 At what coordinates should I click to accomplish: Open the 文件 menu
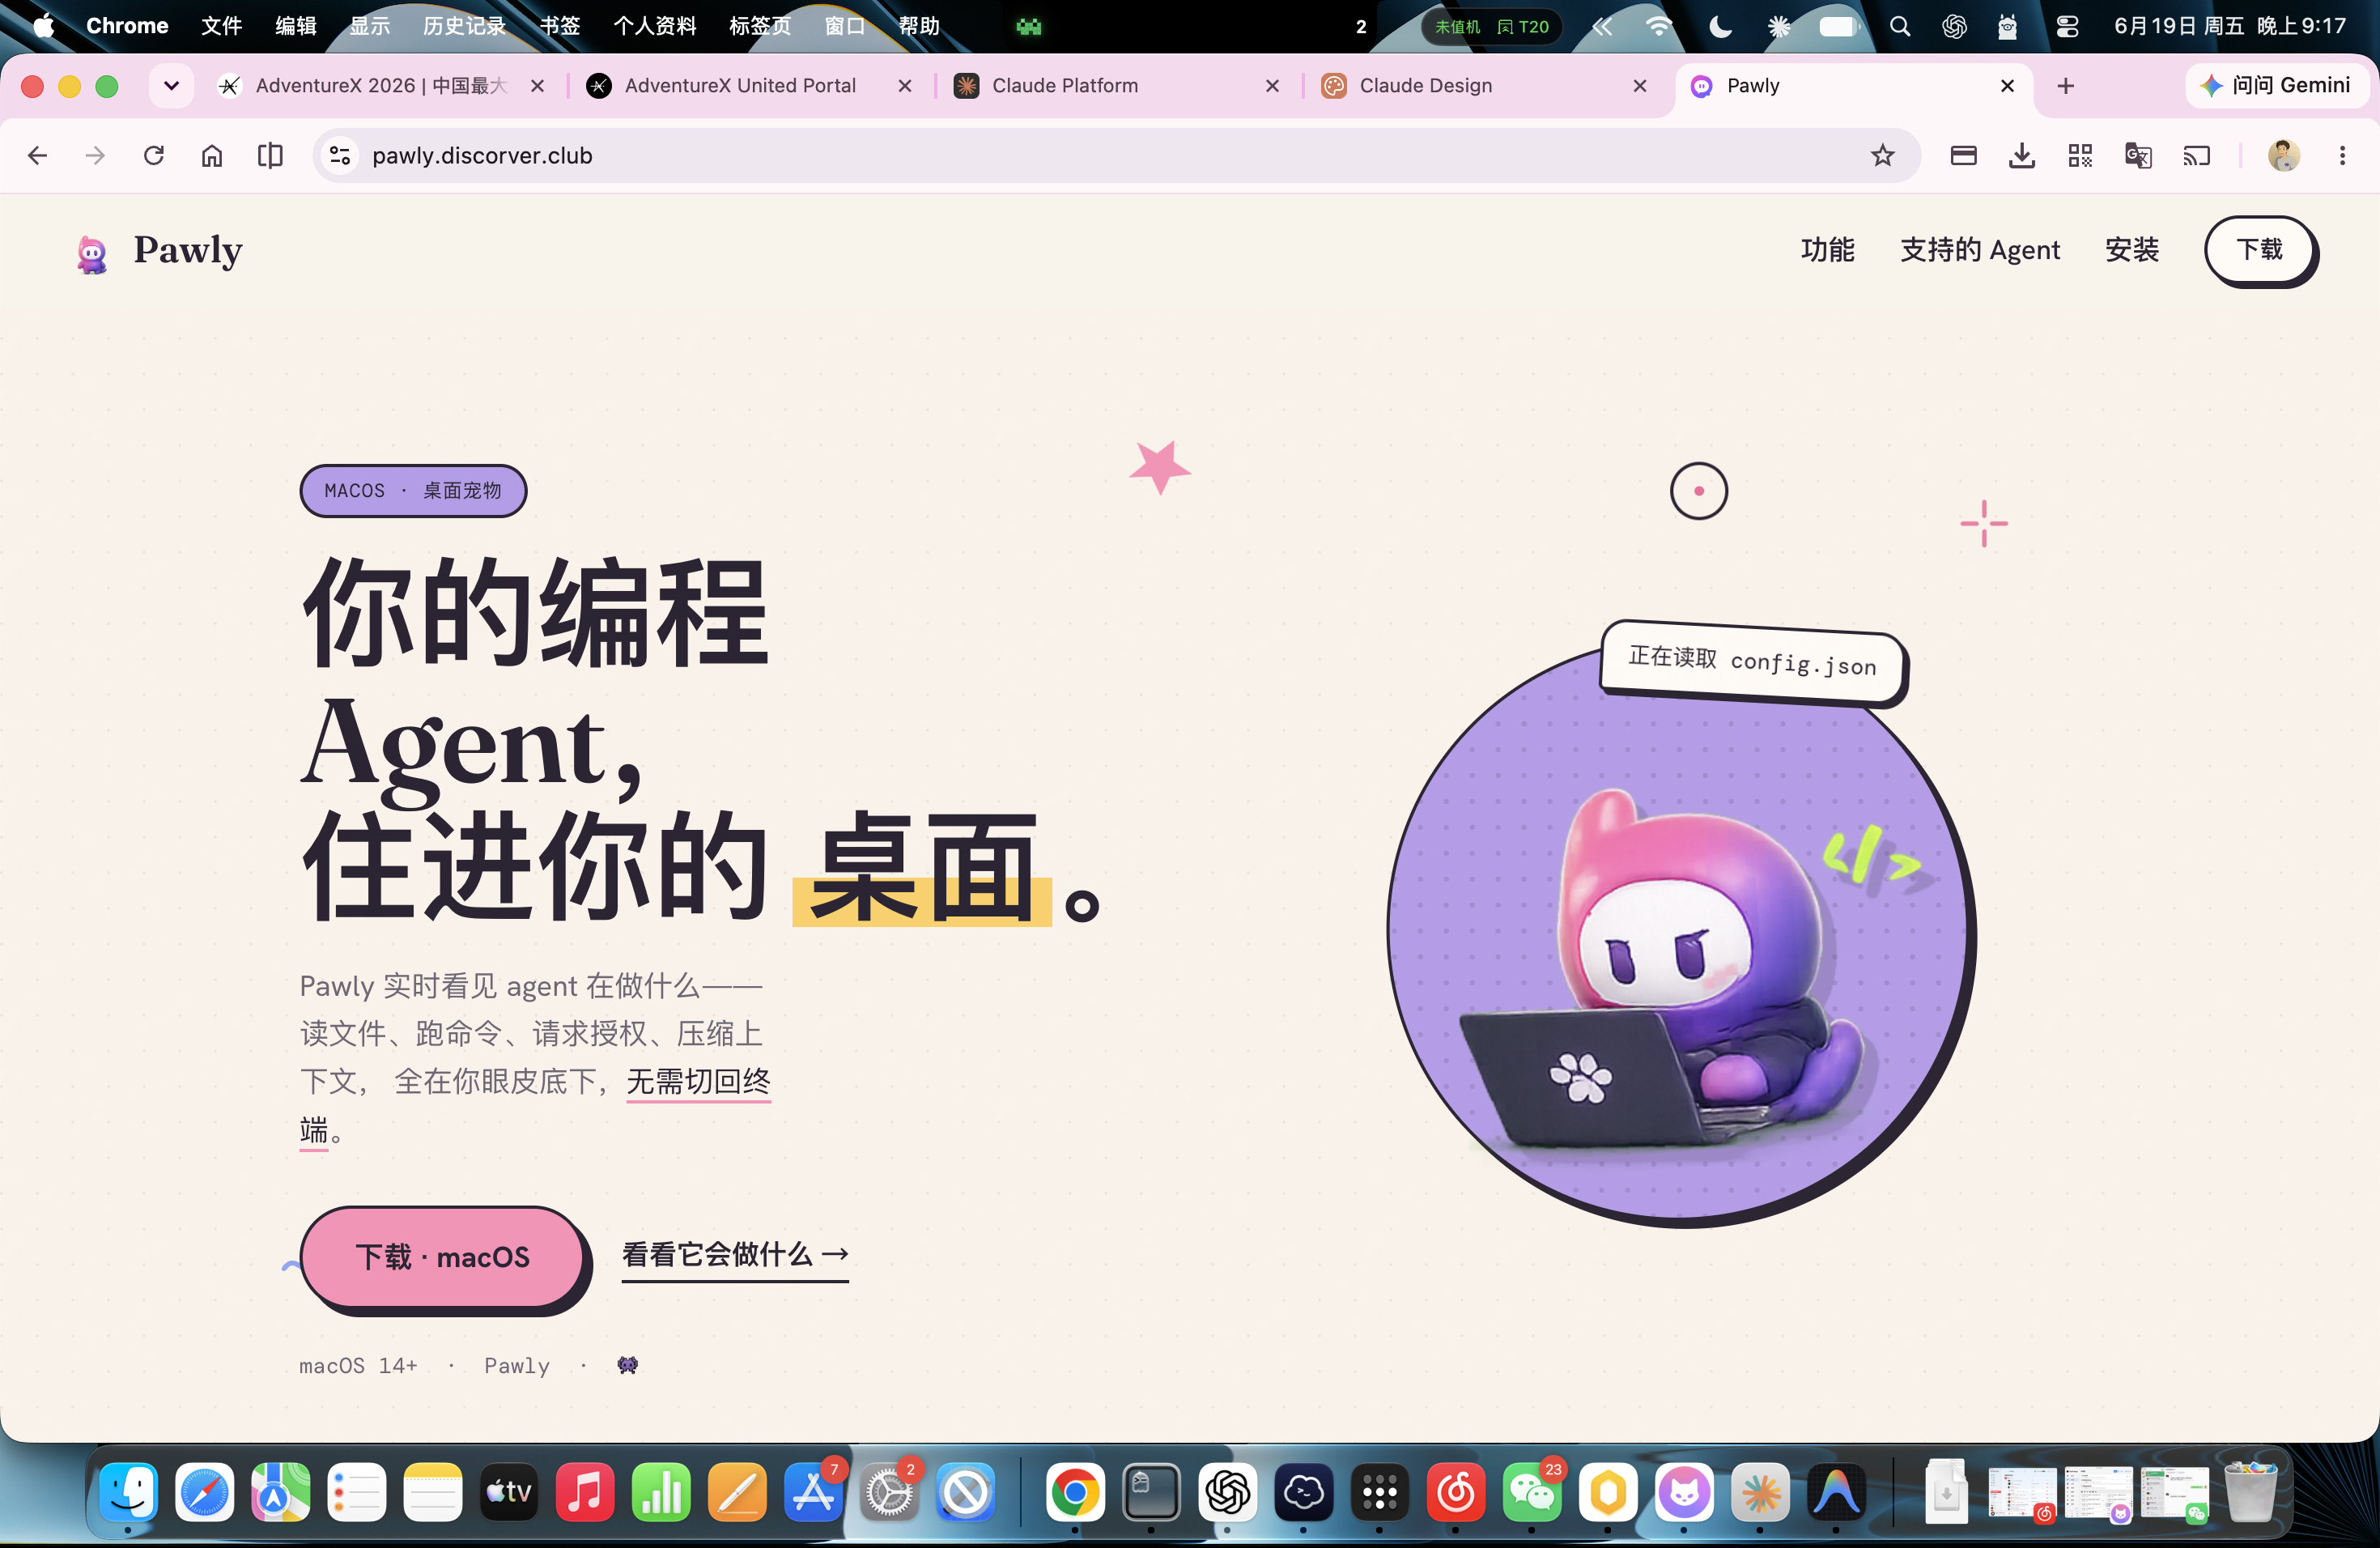(x=221, y=26)
